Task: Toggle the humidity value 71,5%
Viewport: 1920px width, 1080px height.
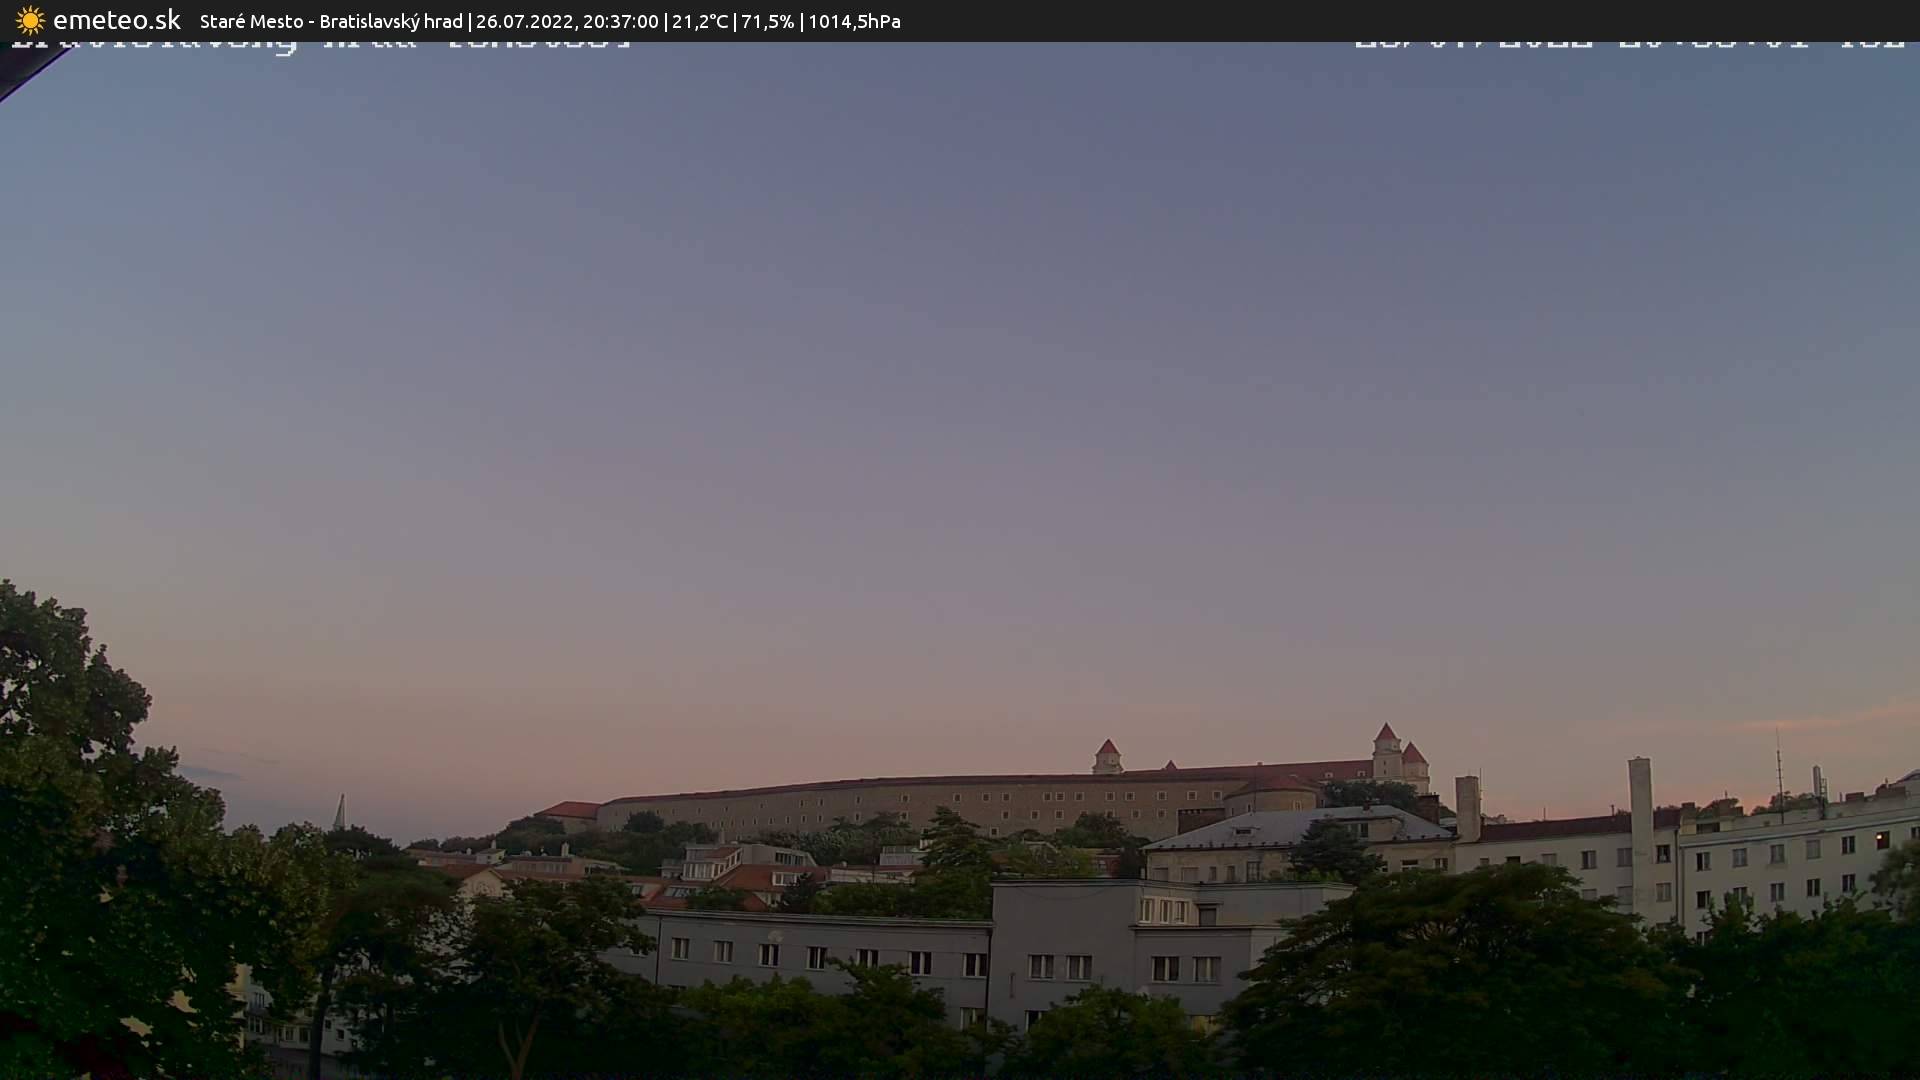Action: (x=767, y=20)
